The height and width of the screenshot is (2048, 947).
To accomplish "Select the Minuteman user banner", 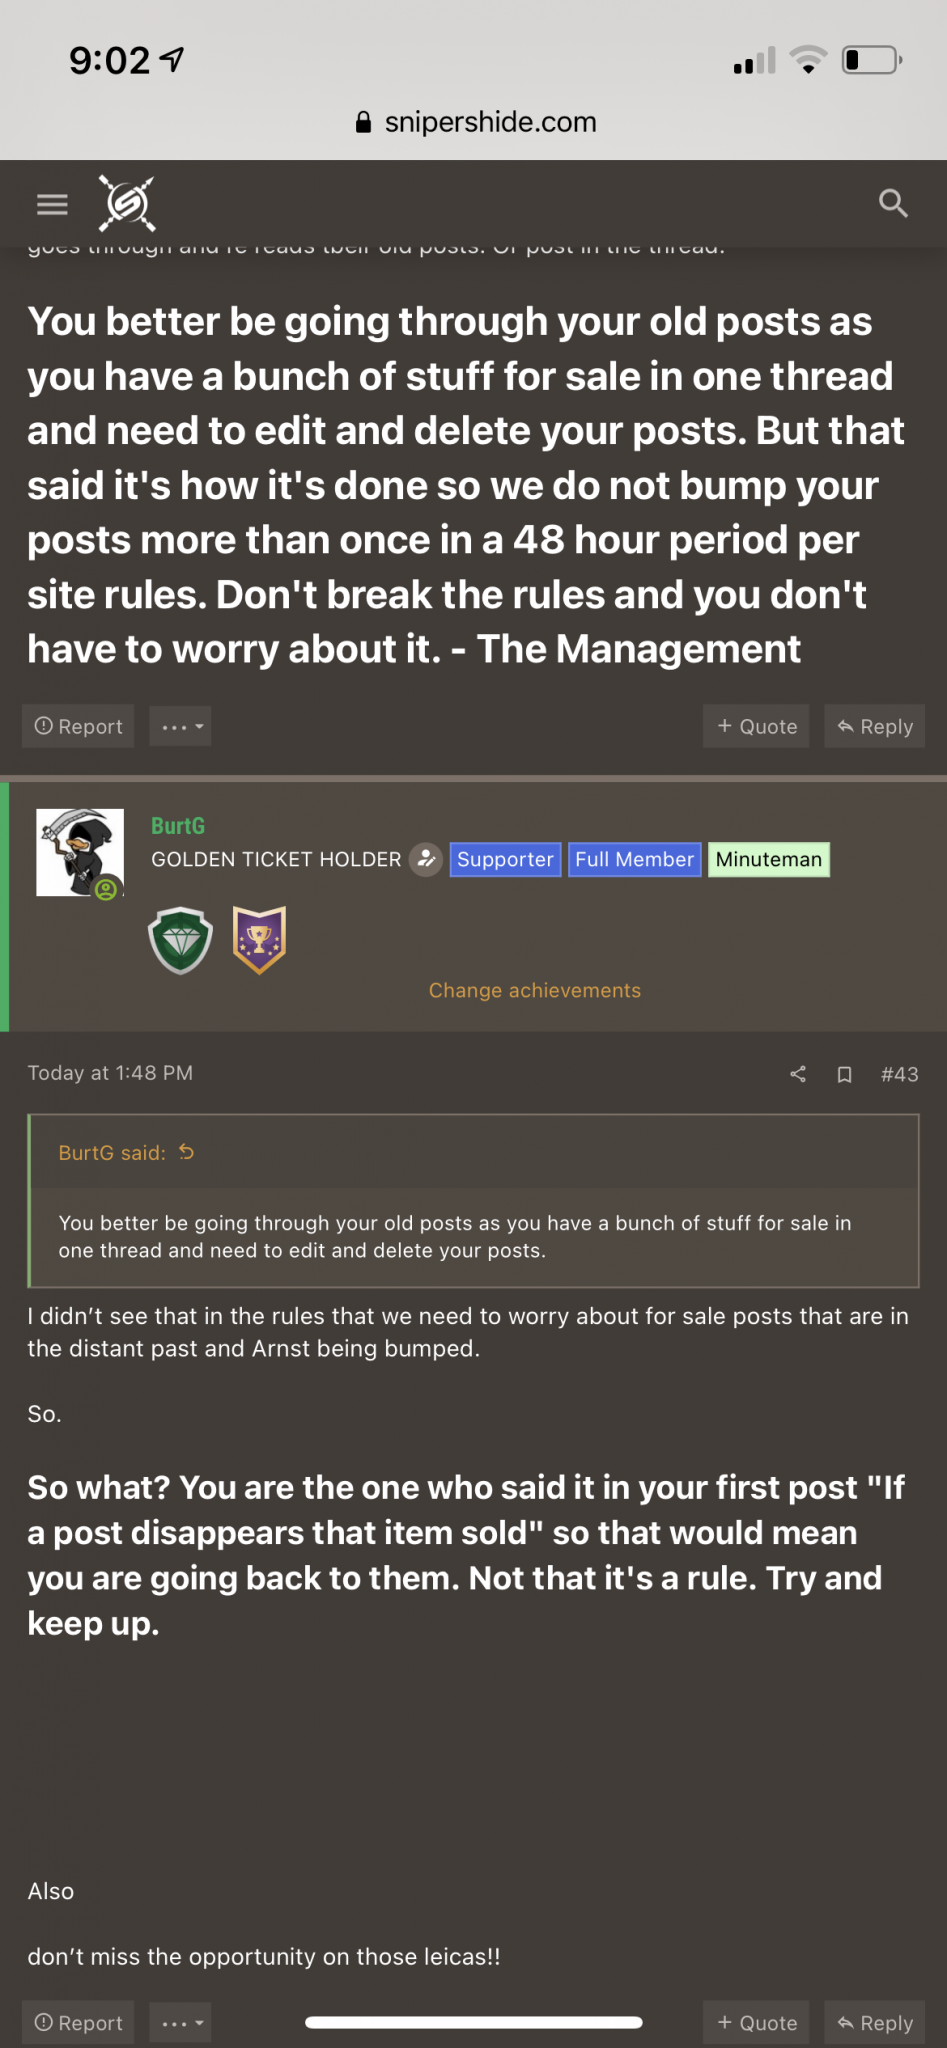I will pos(769,859).
